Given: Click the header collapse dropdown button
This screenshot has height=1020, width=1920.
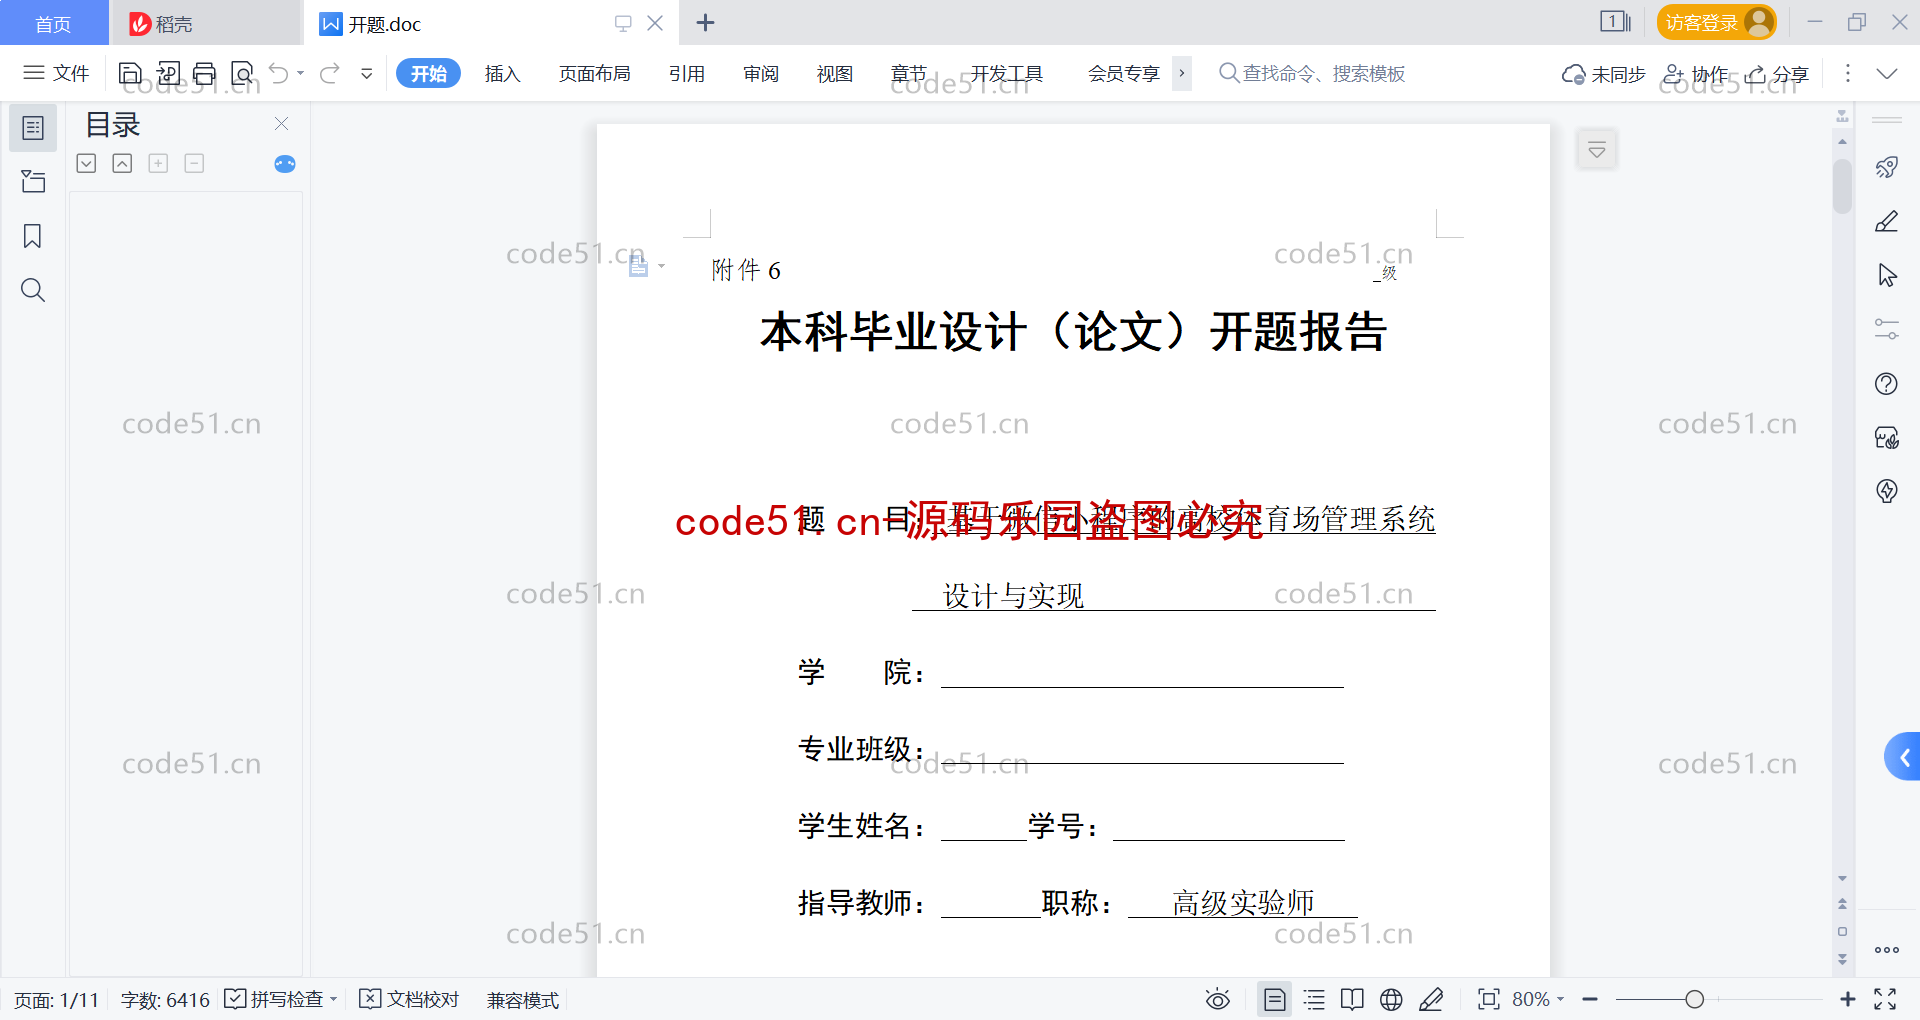Looking at the screenshot, I should click(1597, 150).
